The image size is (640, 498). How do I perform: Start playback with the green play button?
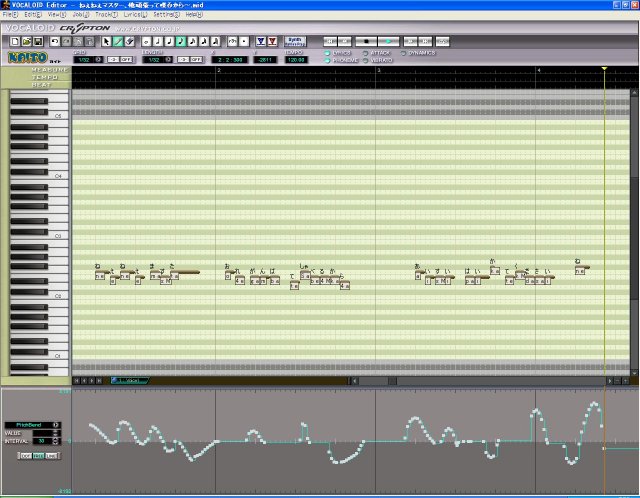click(x=389, y=42)
